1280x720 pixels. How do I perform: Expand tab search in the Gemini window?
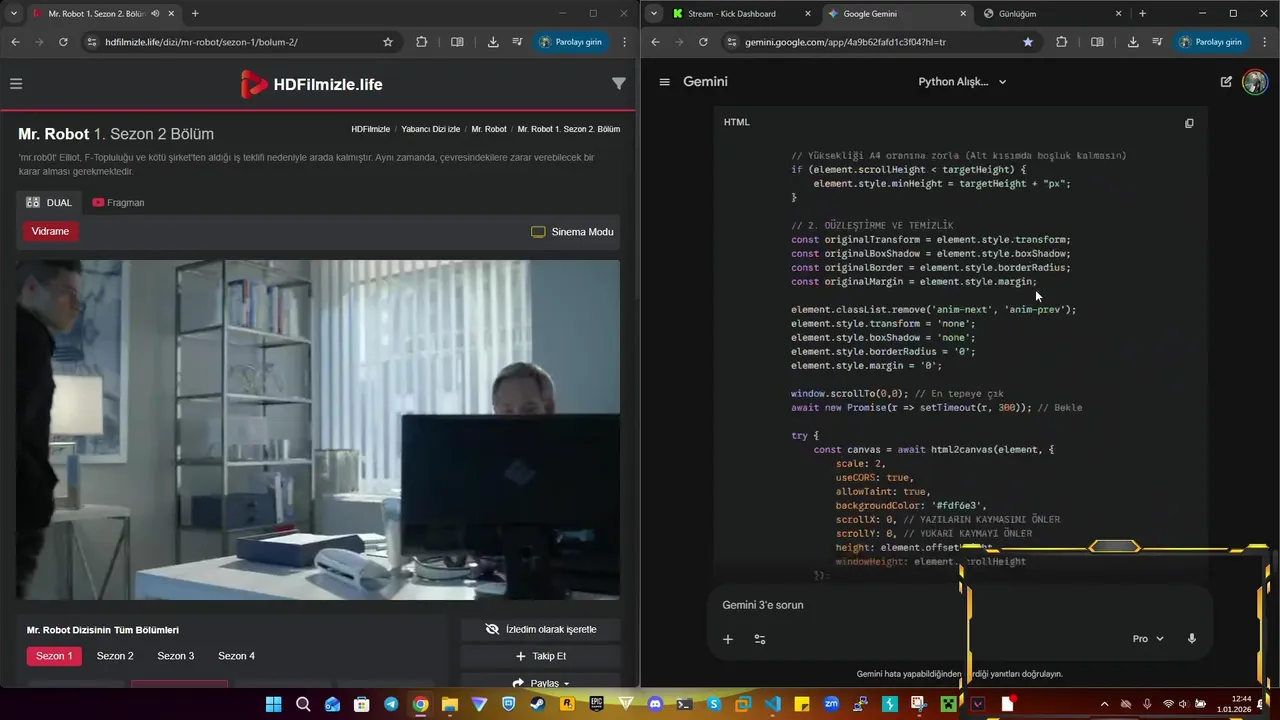tap(653, 13)
